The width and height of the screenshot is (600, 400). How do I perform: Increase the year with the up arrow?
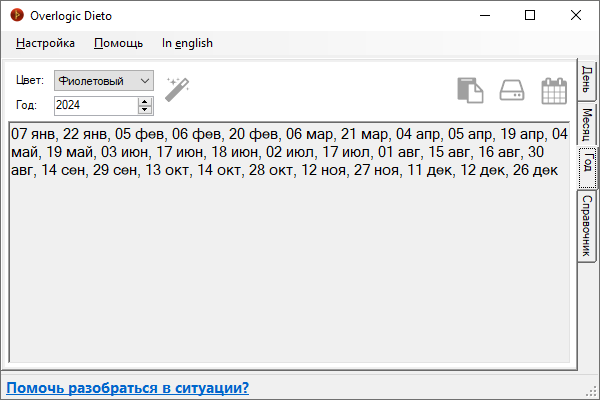(x=145, y=102)
